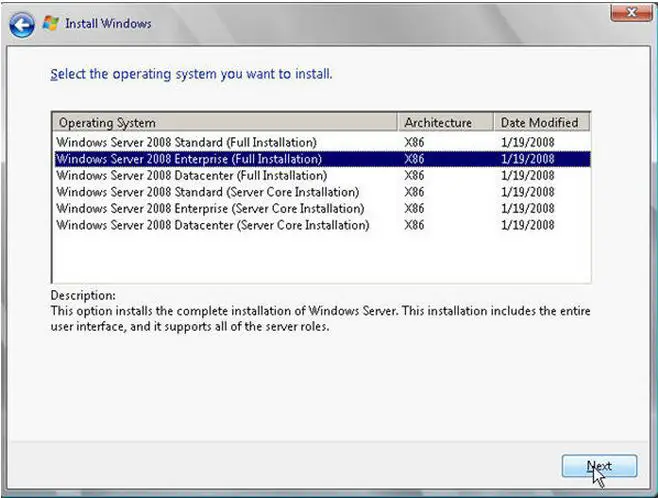Click 1/19/2008 date in Datacenter Full Installation row
This screenshot has width=658, height=498.
click(x=527, y=175)
